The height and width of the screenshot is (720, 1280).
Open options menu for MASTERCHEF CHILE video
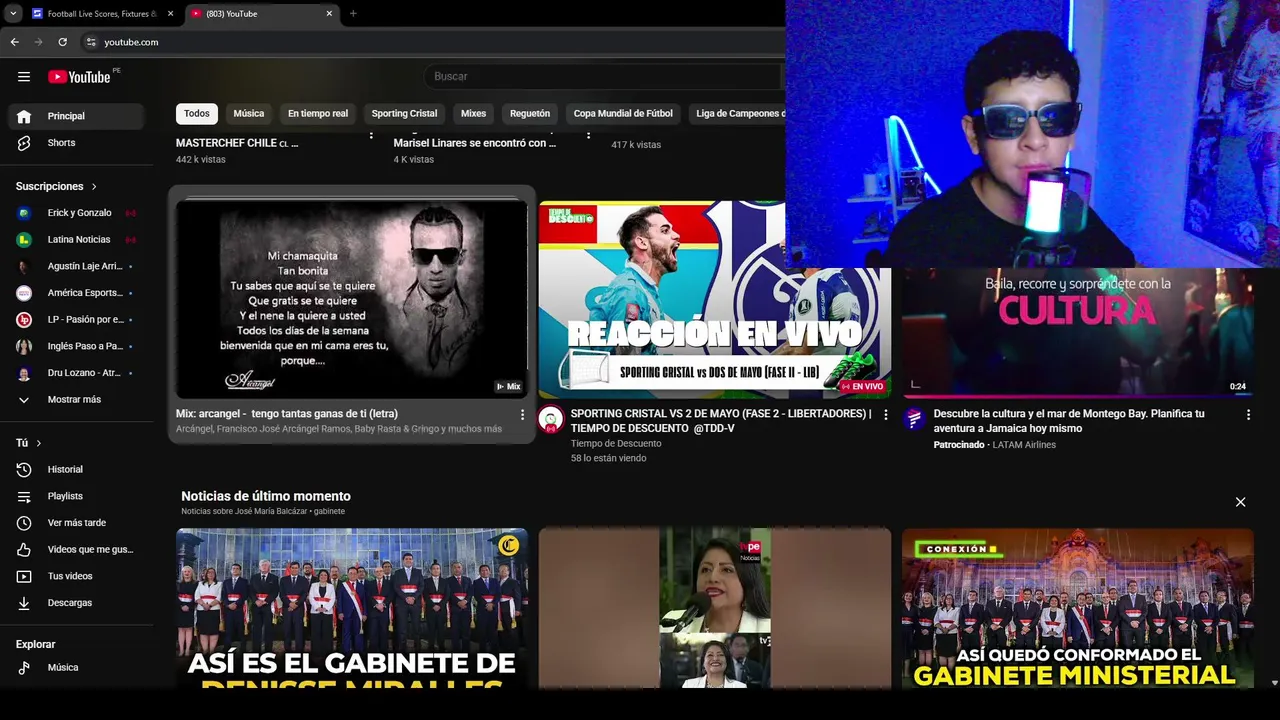click(371, 135)
